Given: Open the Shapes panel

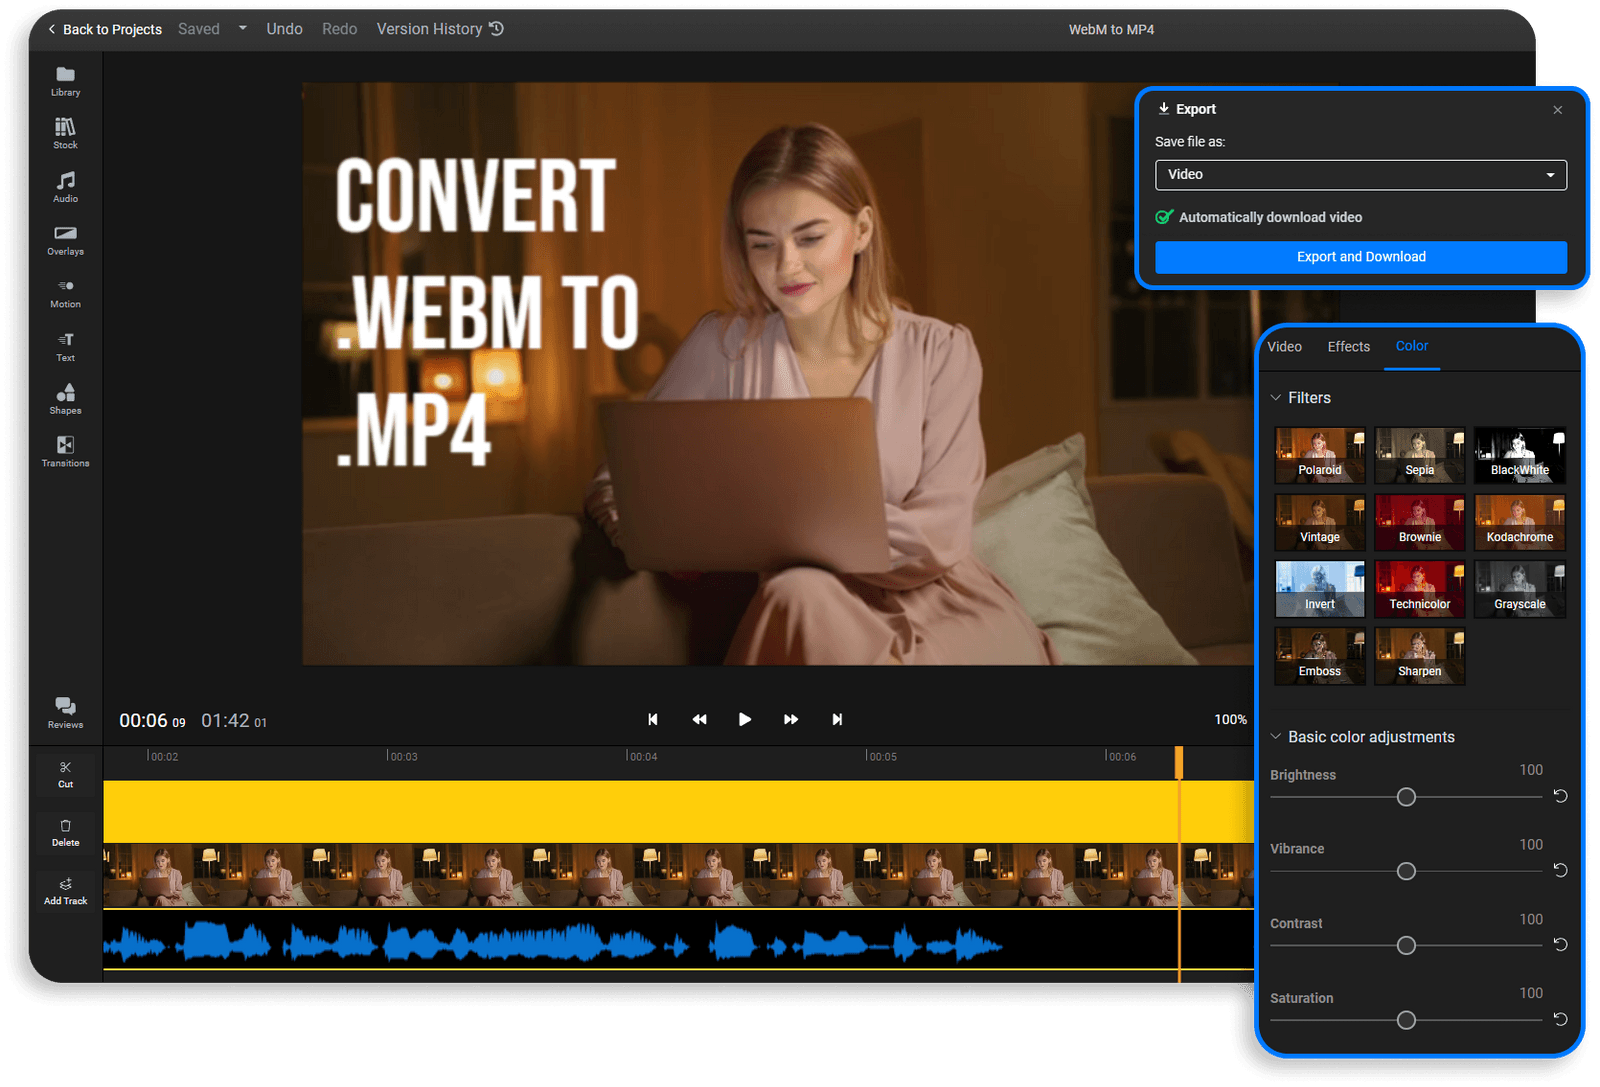Looking at the screenshot, I should click(65, 399).
